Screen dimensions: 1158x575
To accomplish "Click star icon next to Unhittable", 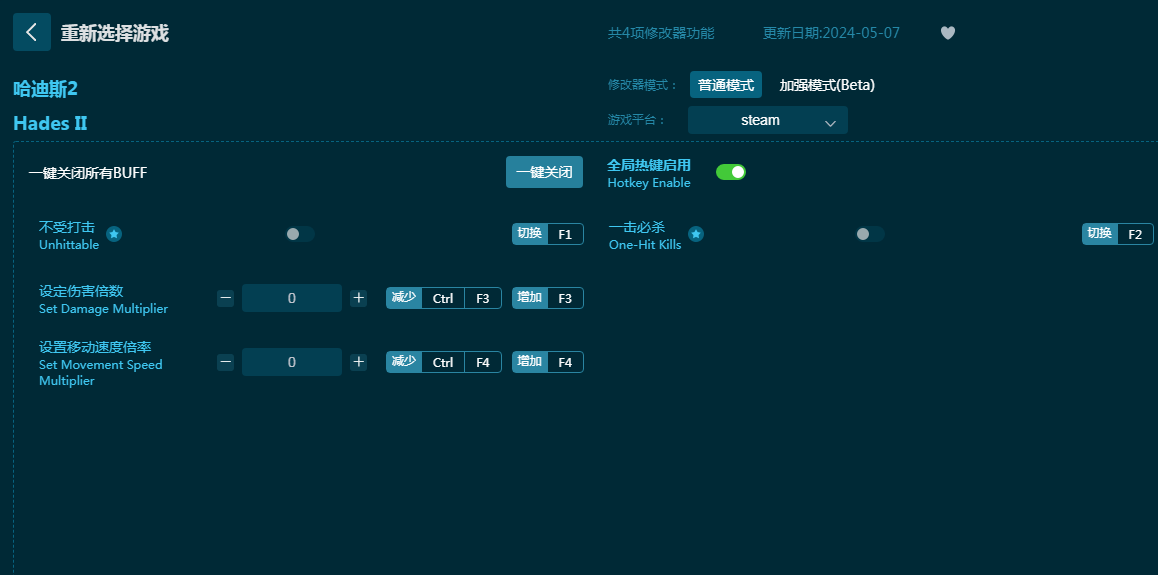I will click(x=114, y=234).
